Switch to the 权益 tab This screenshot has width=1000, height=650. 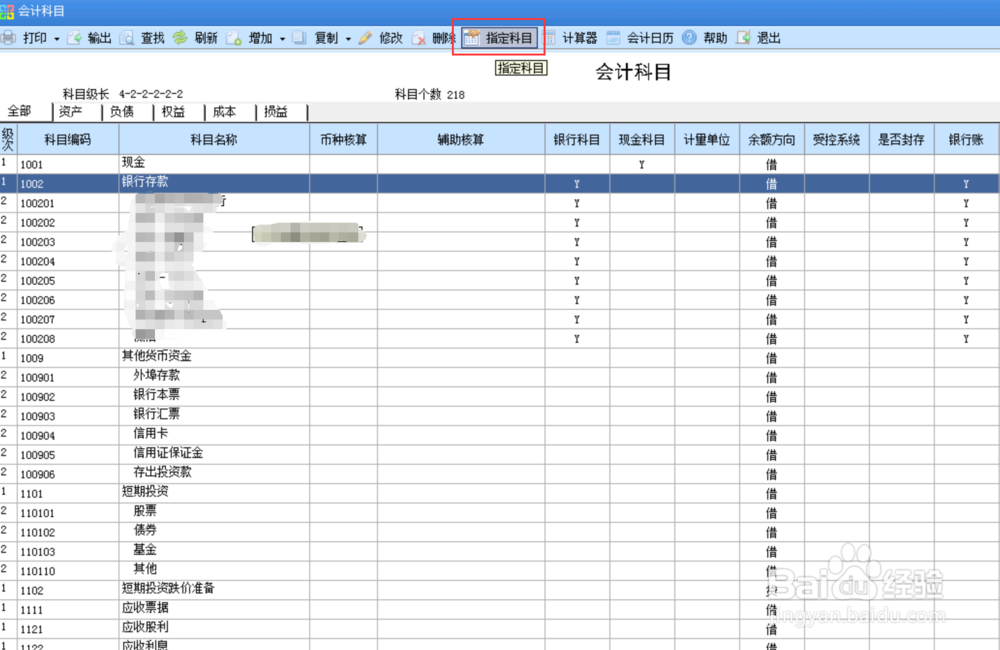pyautogui.click(x=173, y=112)
